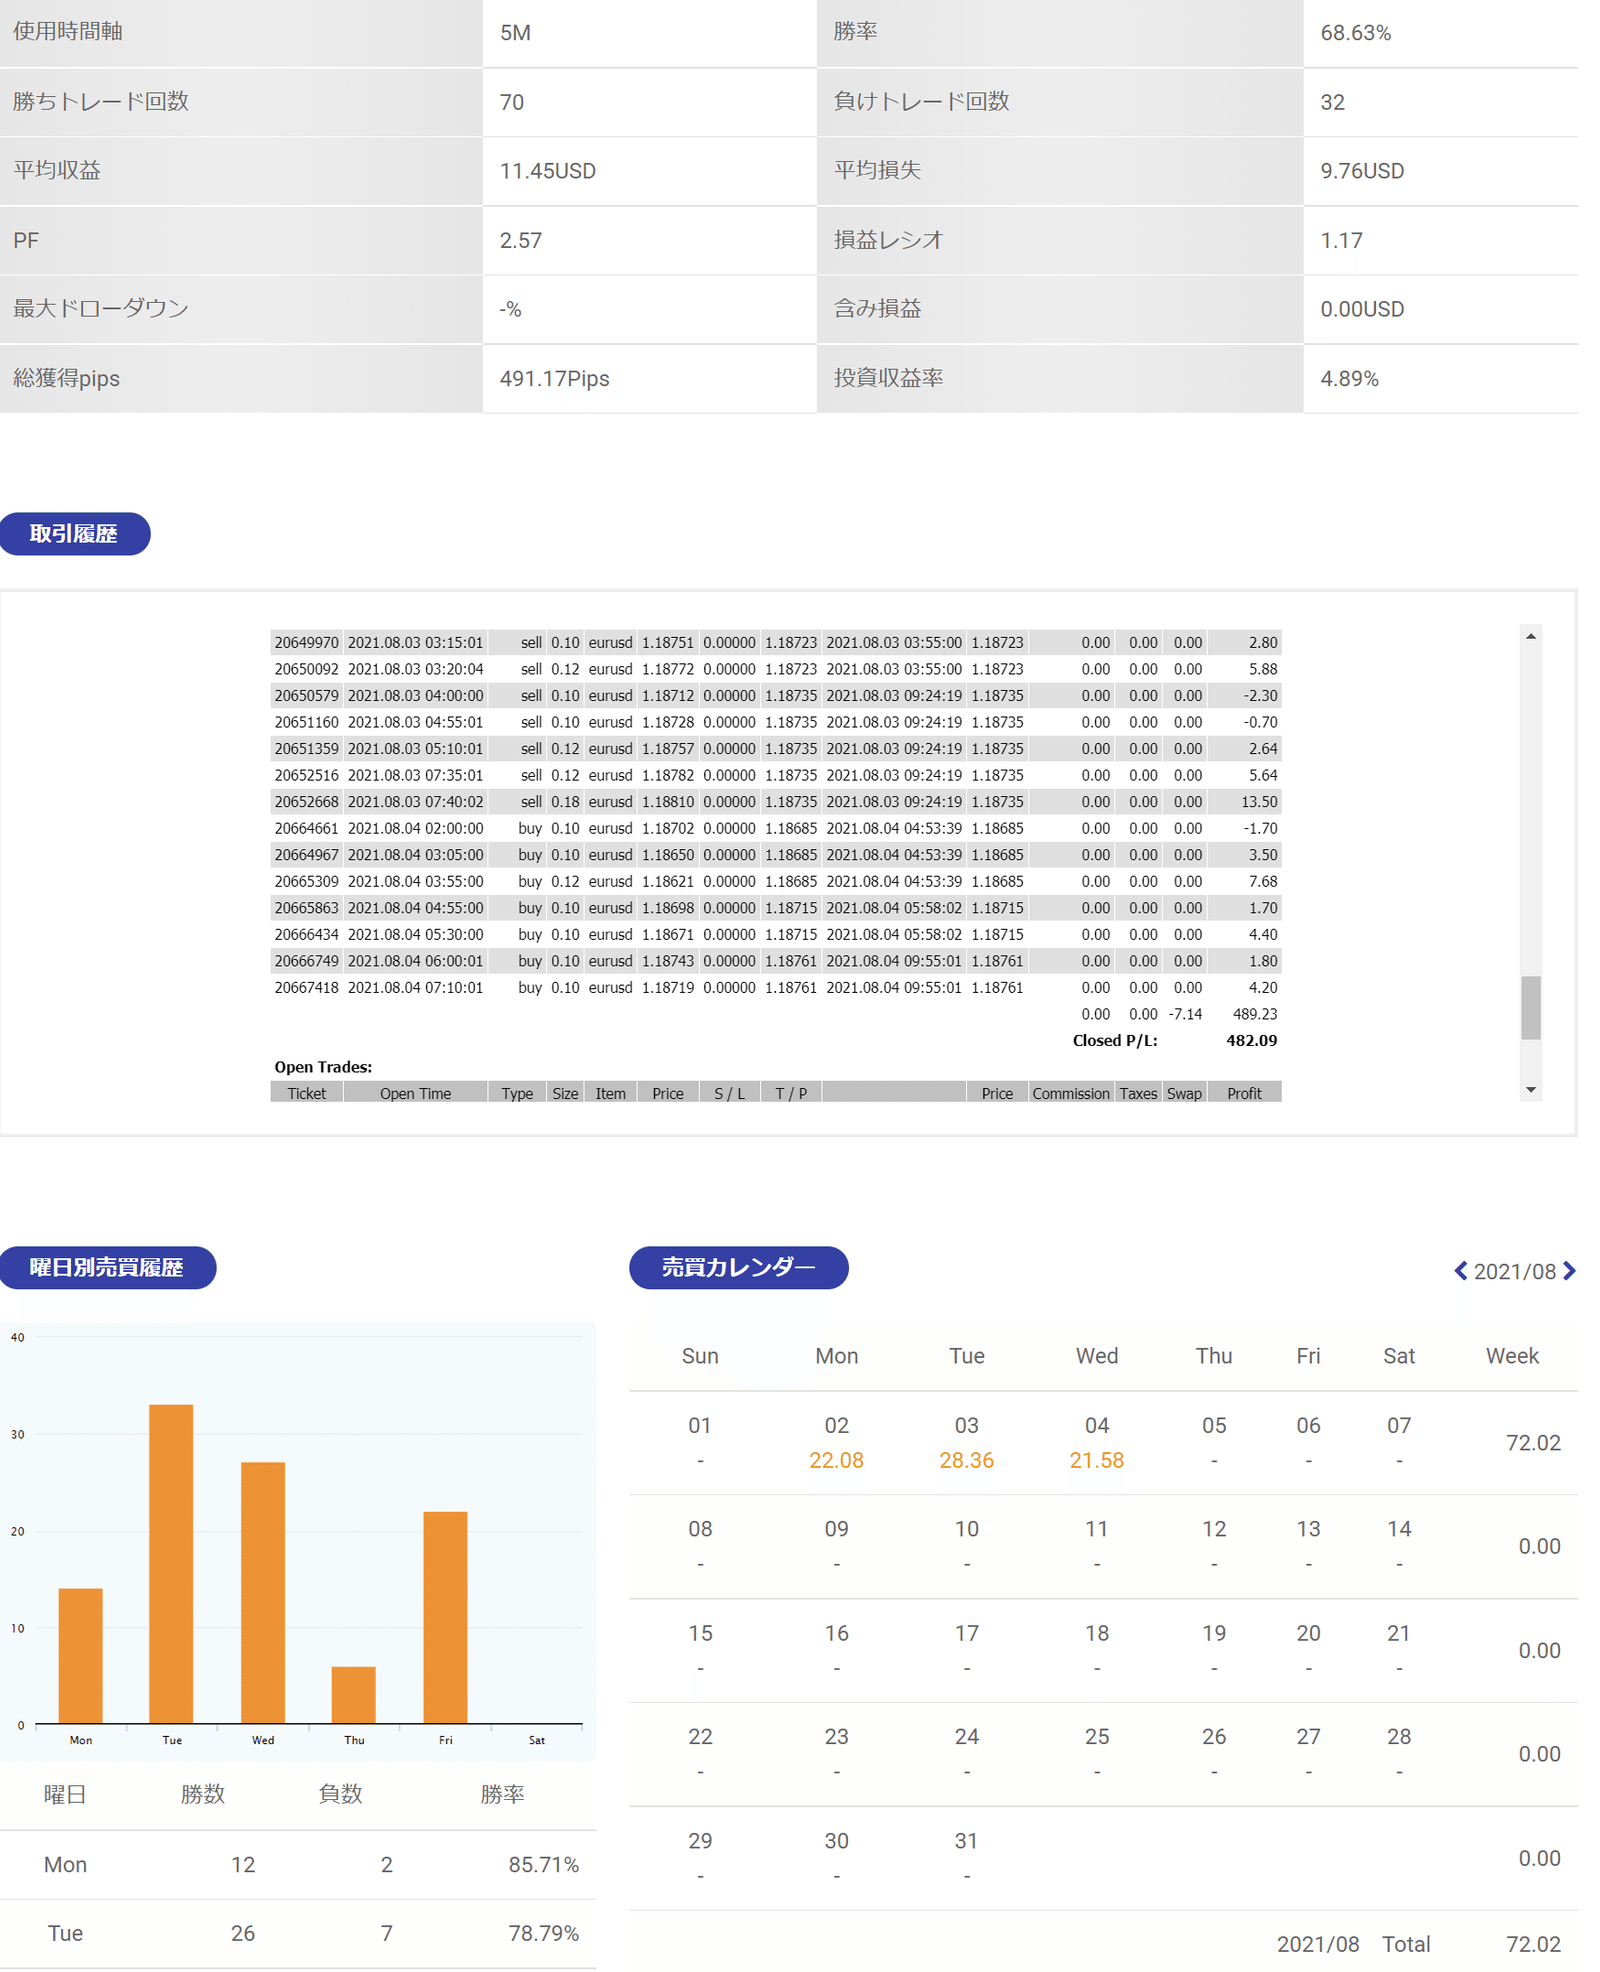Screen dimensions: 1600x1972
Task: Select calendar profit 22.08 on day 02
Action: [837, 1460]
